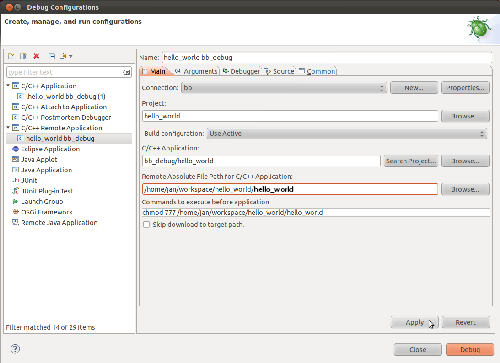Click the C/C++ Remote Application category icon
Image resolution: width=500 pixels, height=363 pixels.
[16, 128]
